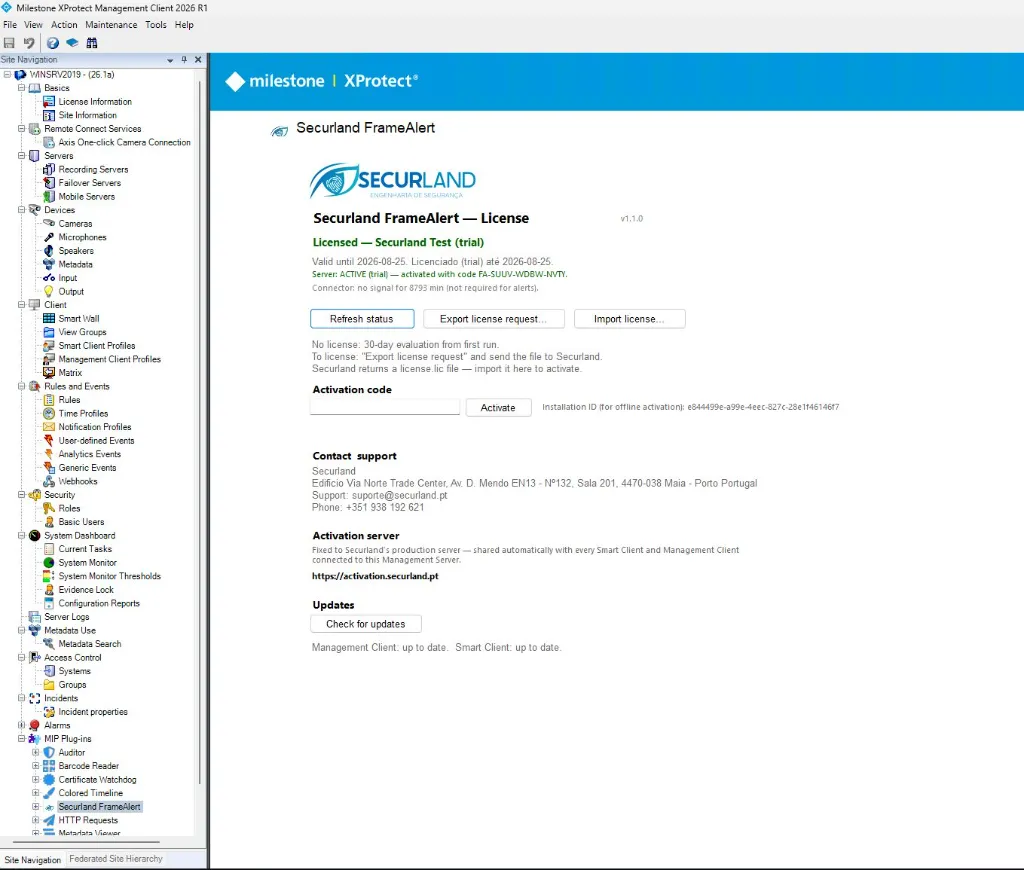Viewport: 1024px width, 870px height.
Task: Click Export license request button
Action: [493, 319]
